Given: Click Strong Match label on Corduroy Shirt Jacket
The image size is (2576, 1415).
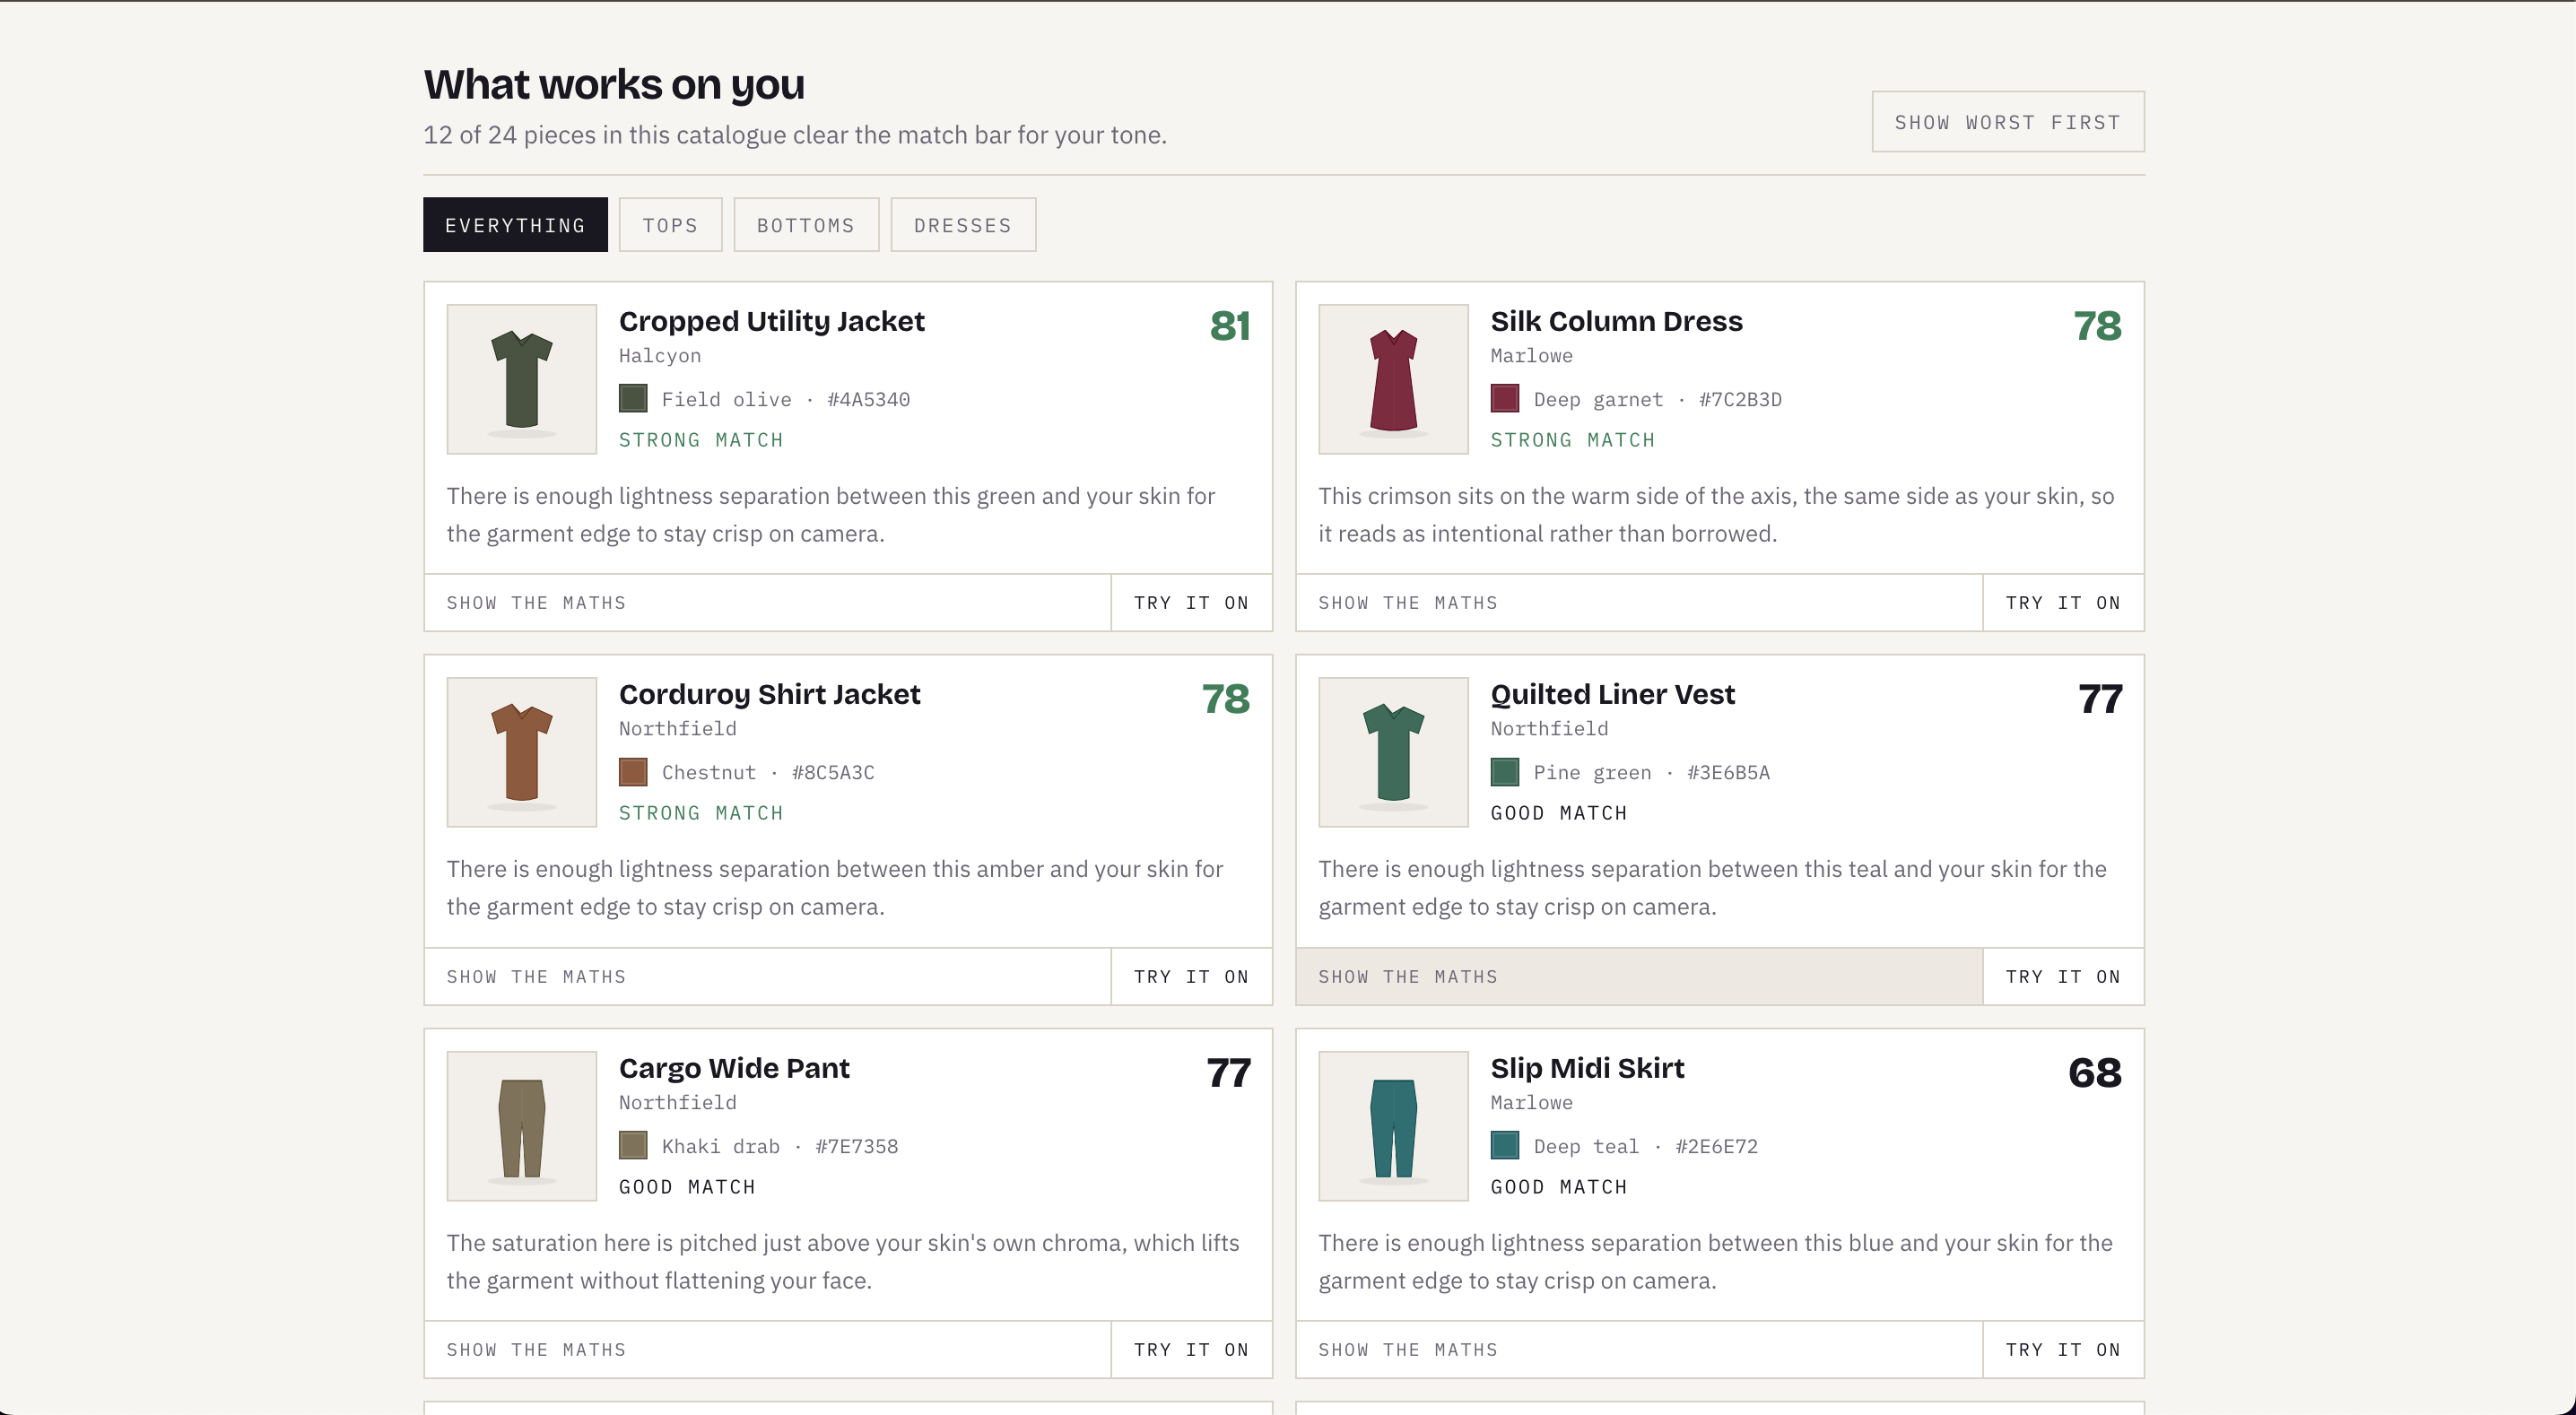Looking at the screenshot, I should click(701, 813).
